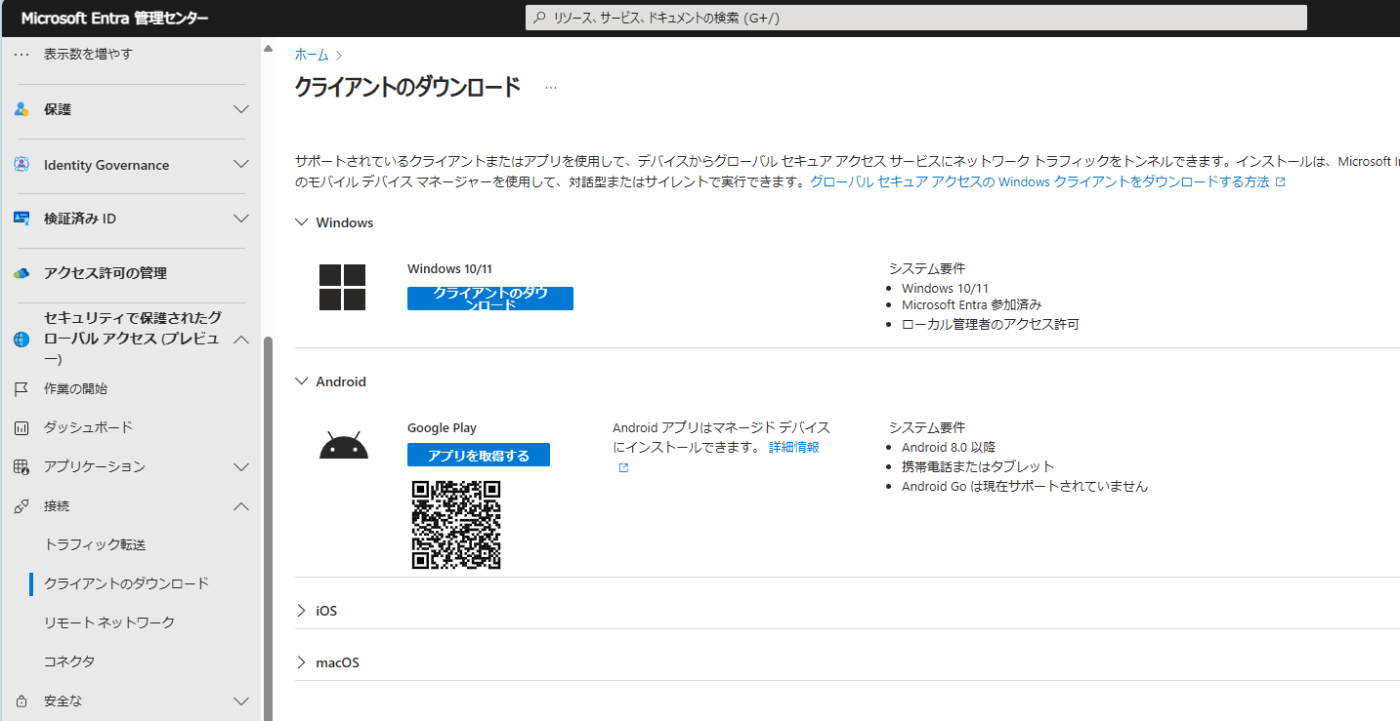This screenshot has width=1400, height=721.
Task: Click the Microsoft Entra 管理センター title
Action: tap(115, 18)
